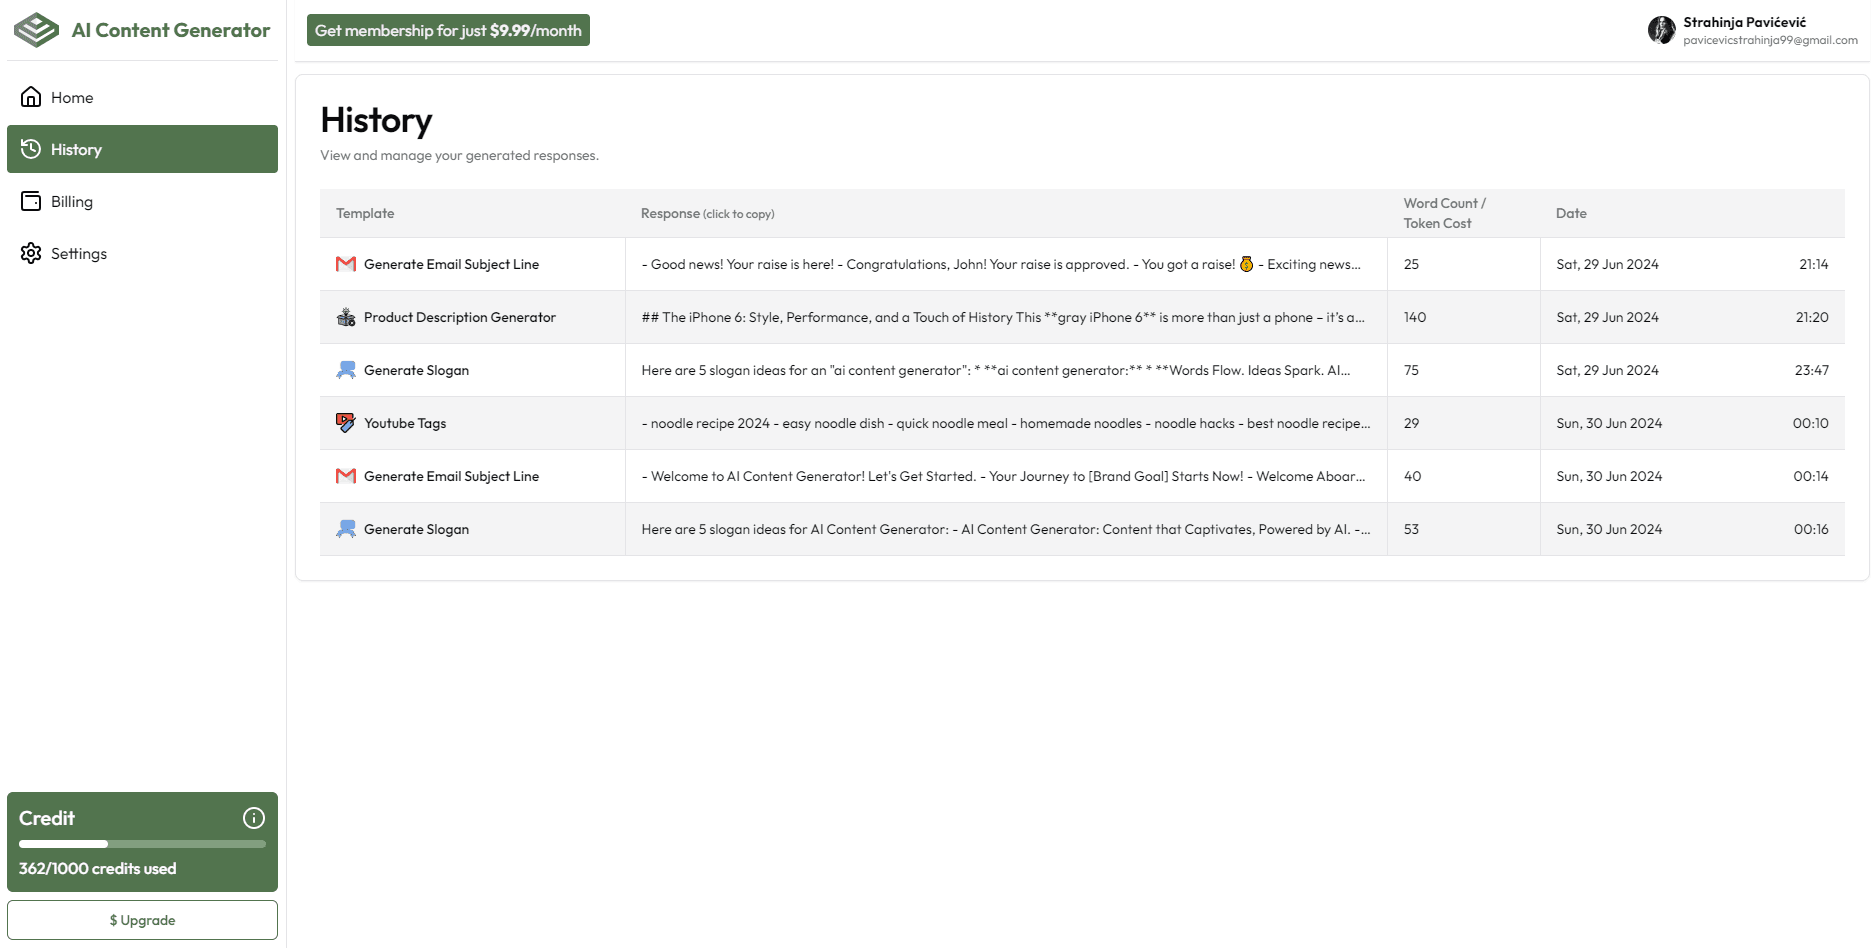This screenshot has width=1876, height=948.
Task: Click the time 21:20 cell
Action: [x=1812, y=317]
